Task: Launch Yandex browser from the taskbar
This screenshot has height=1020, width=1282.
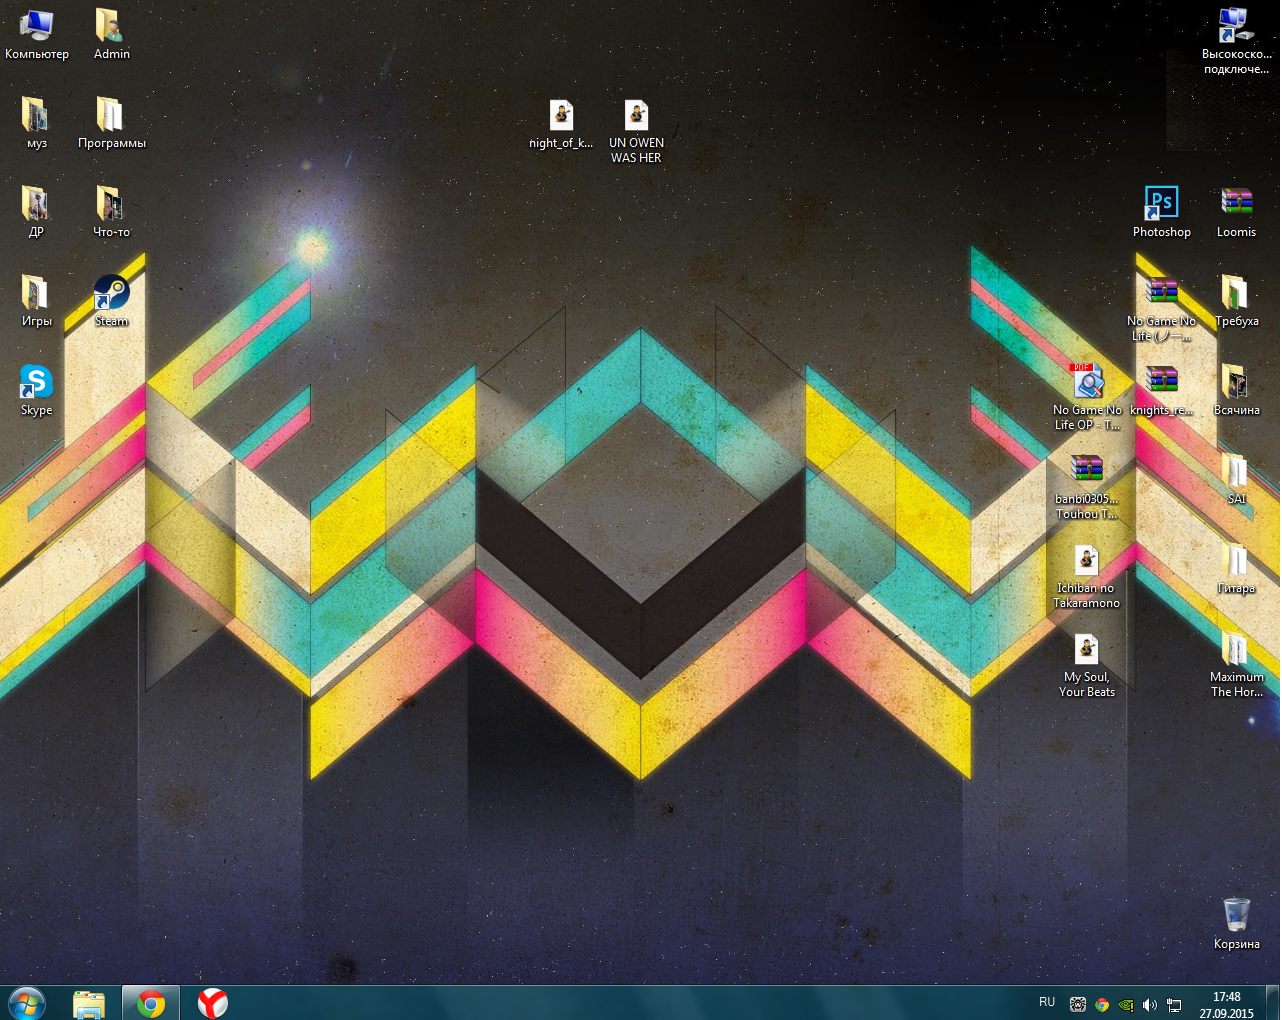Action: coord(212,1003)
